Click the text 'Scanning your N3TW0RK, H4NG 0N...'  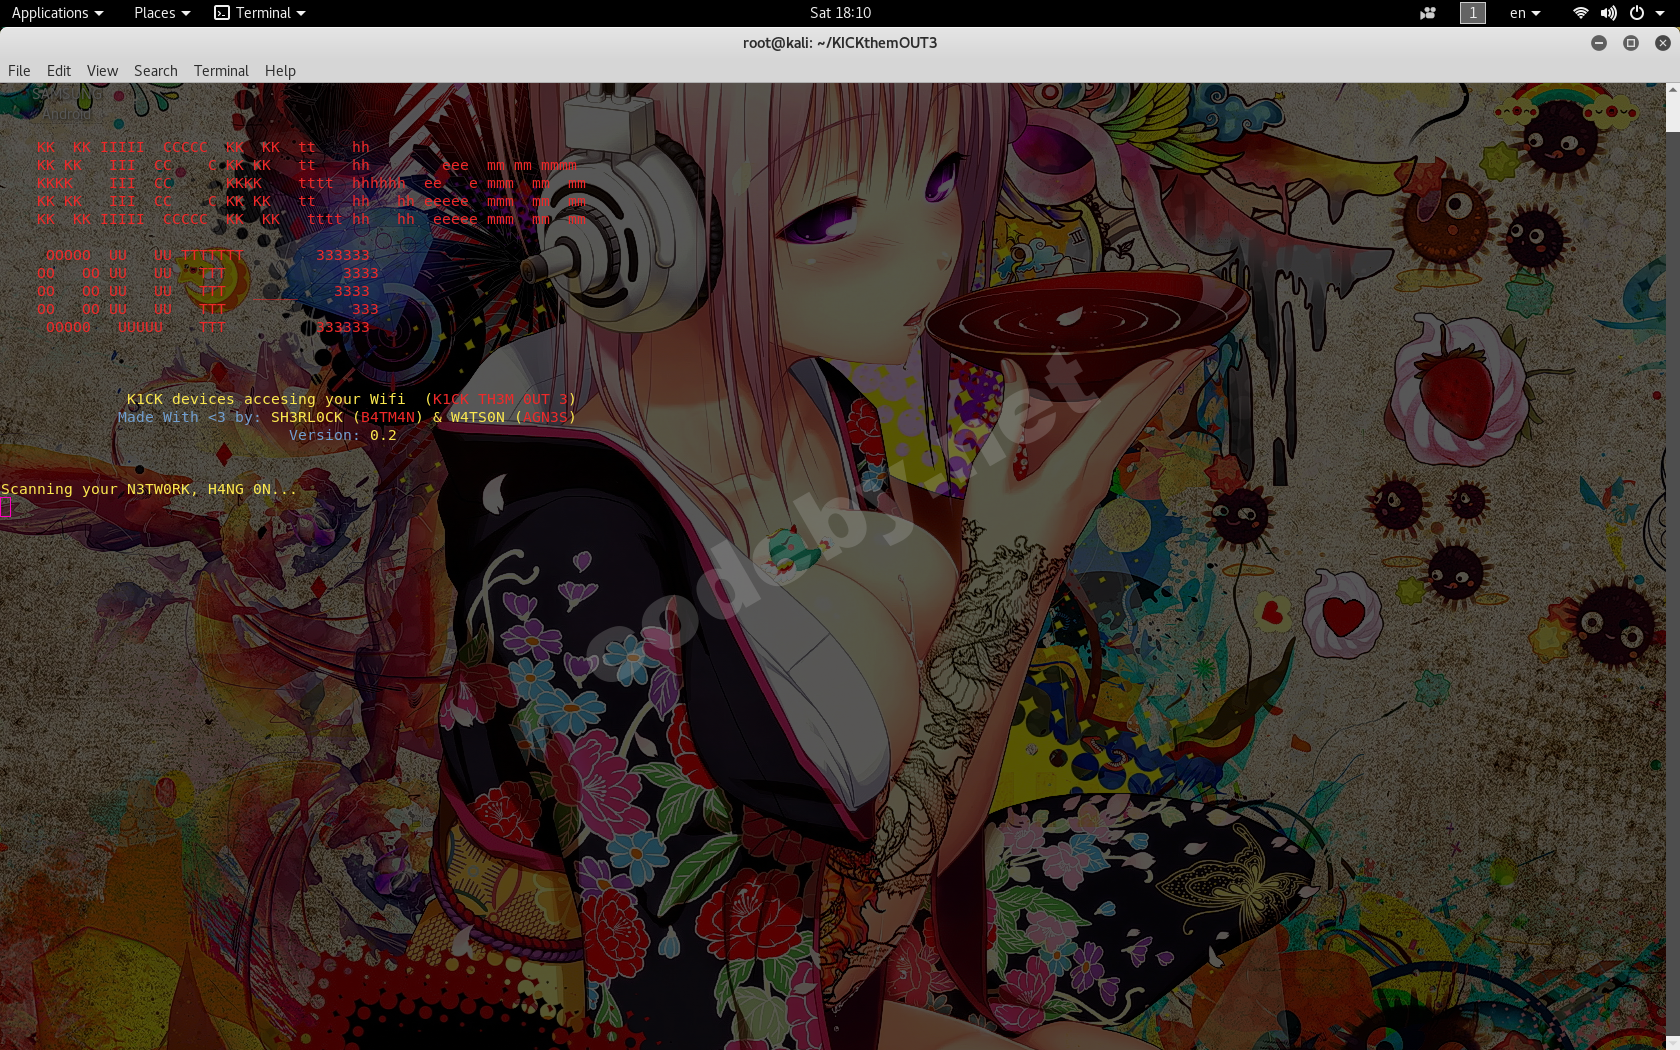pos(149,489)
